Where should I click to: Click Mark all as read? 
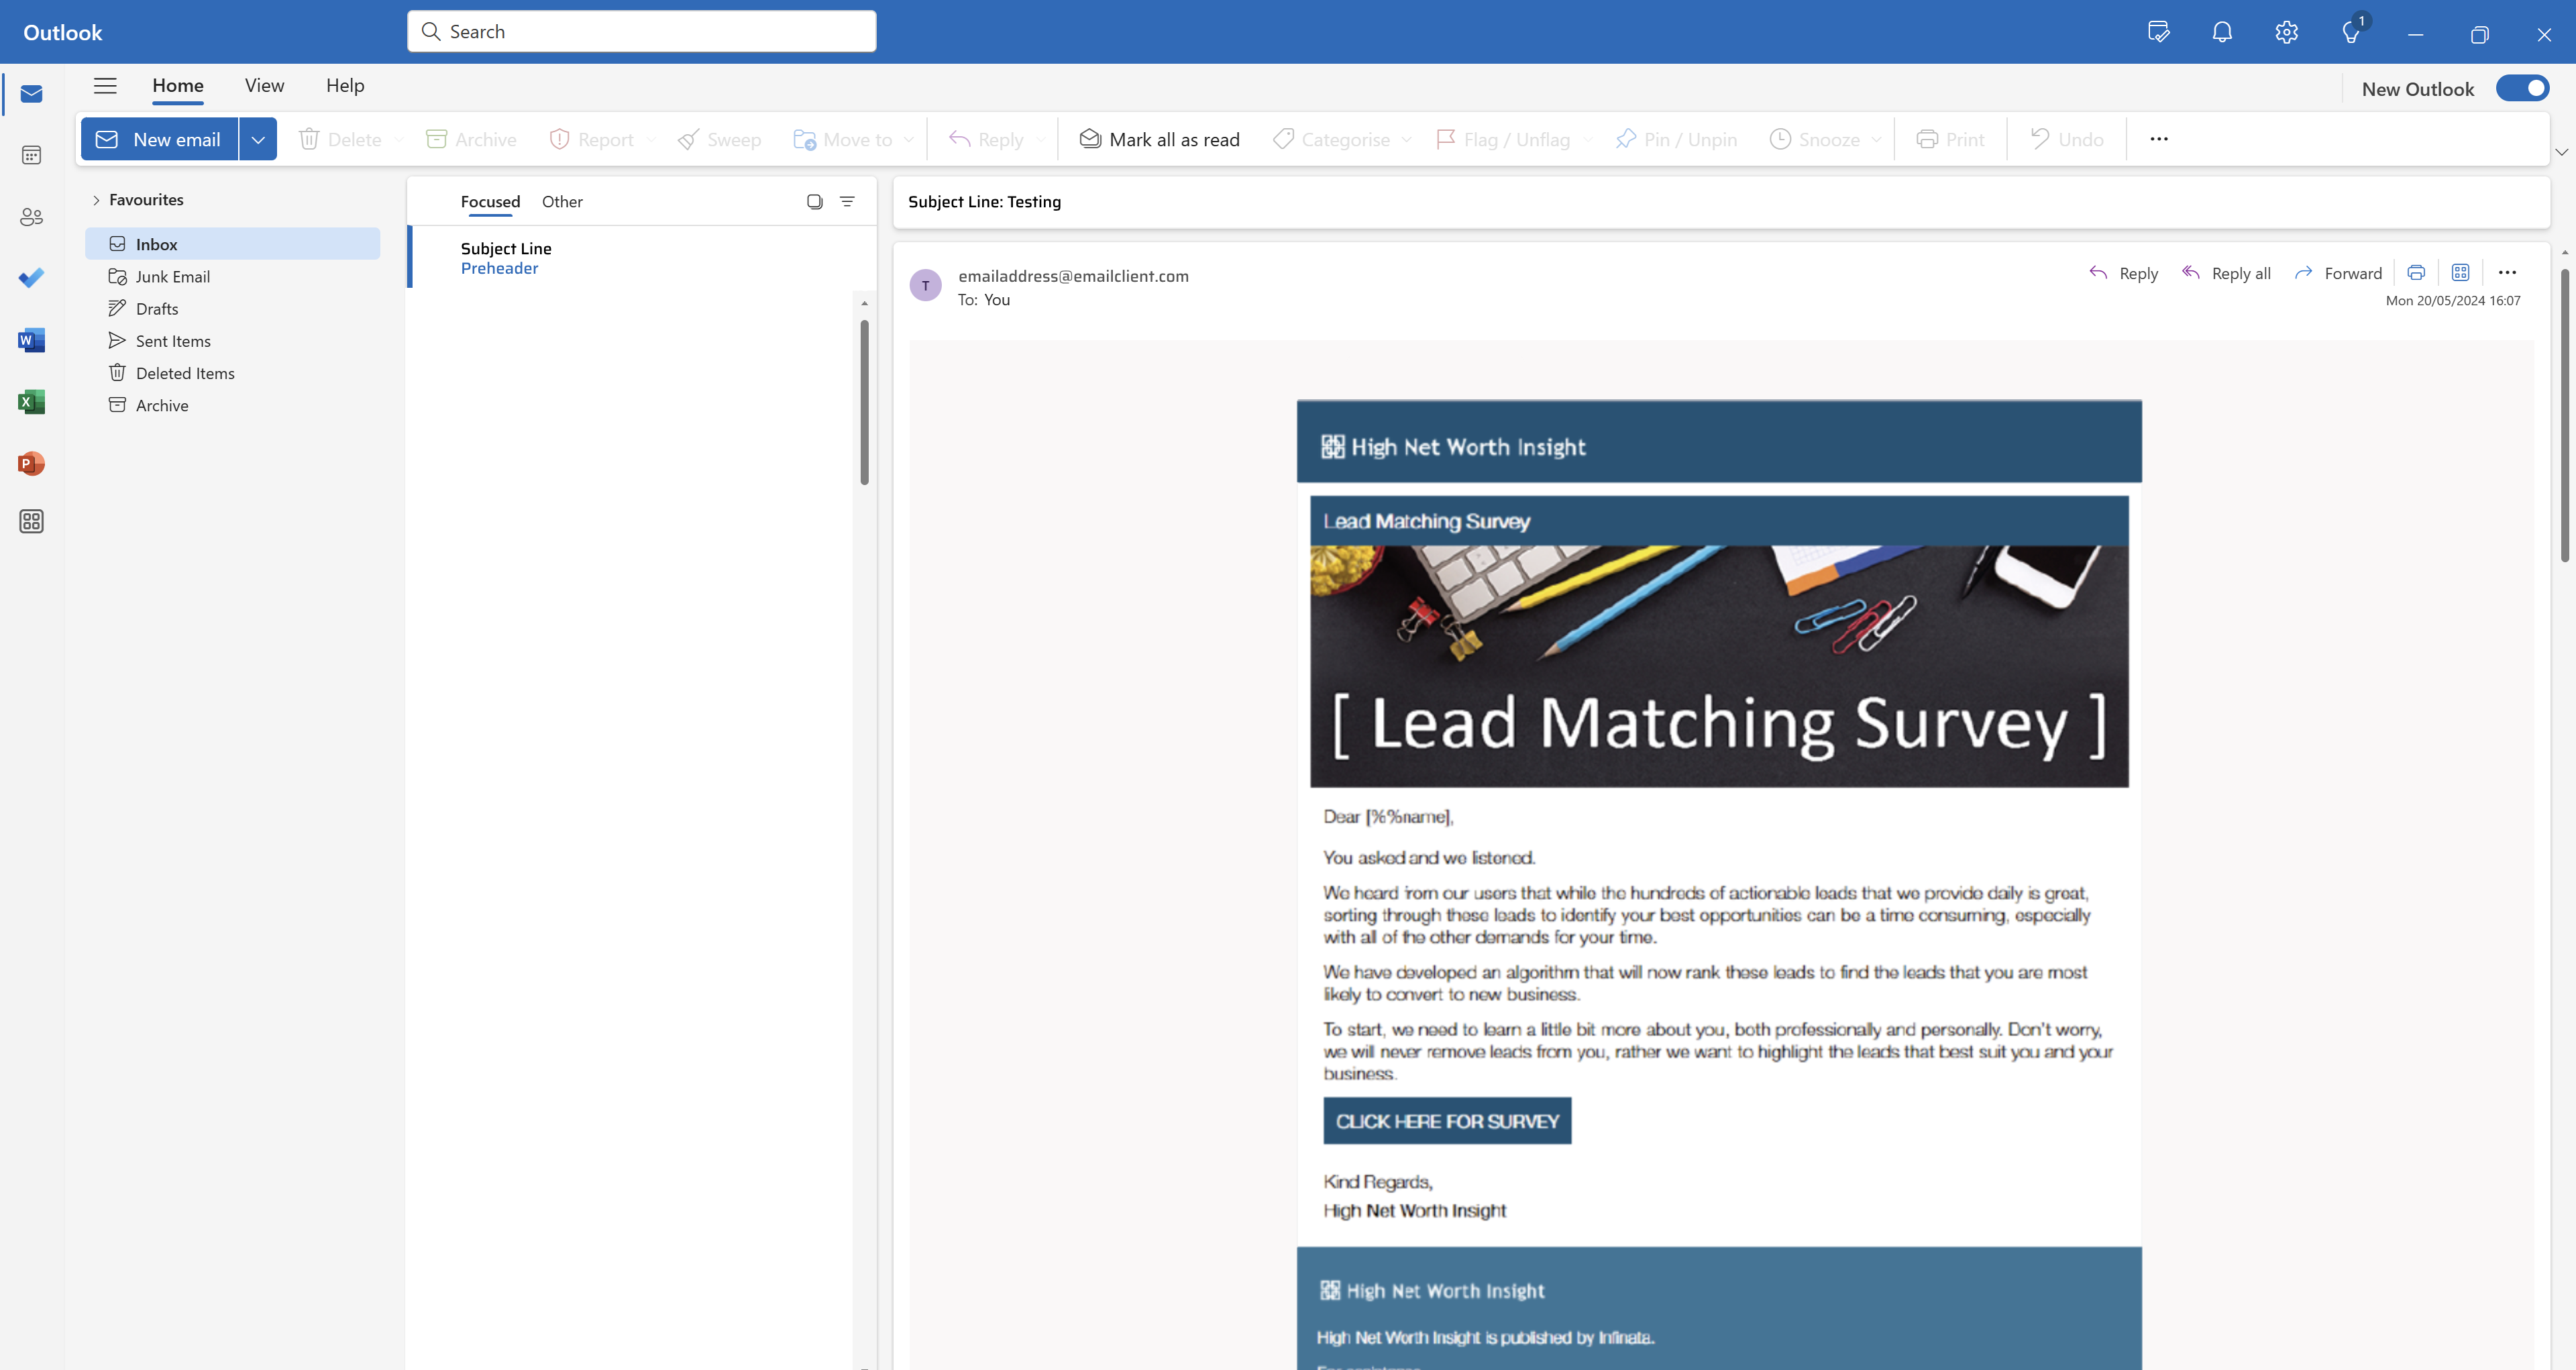(1159, 140)
